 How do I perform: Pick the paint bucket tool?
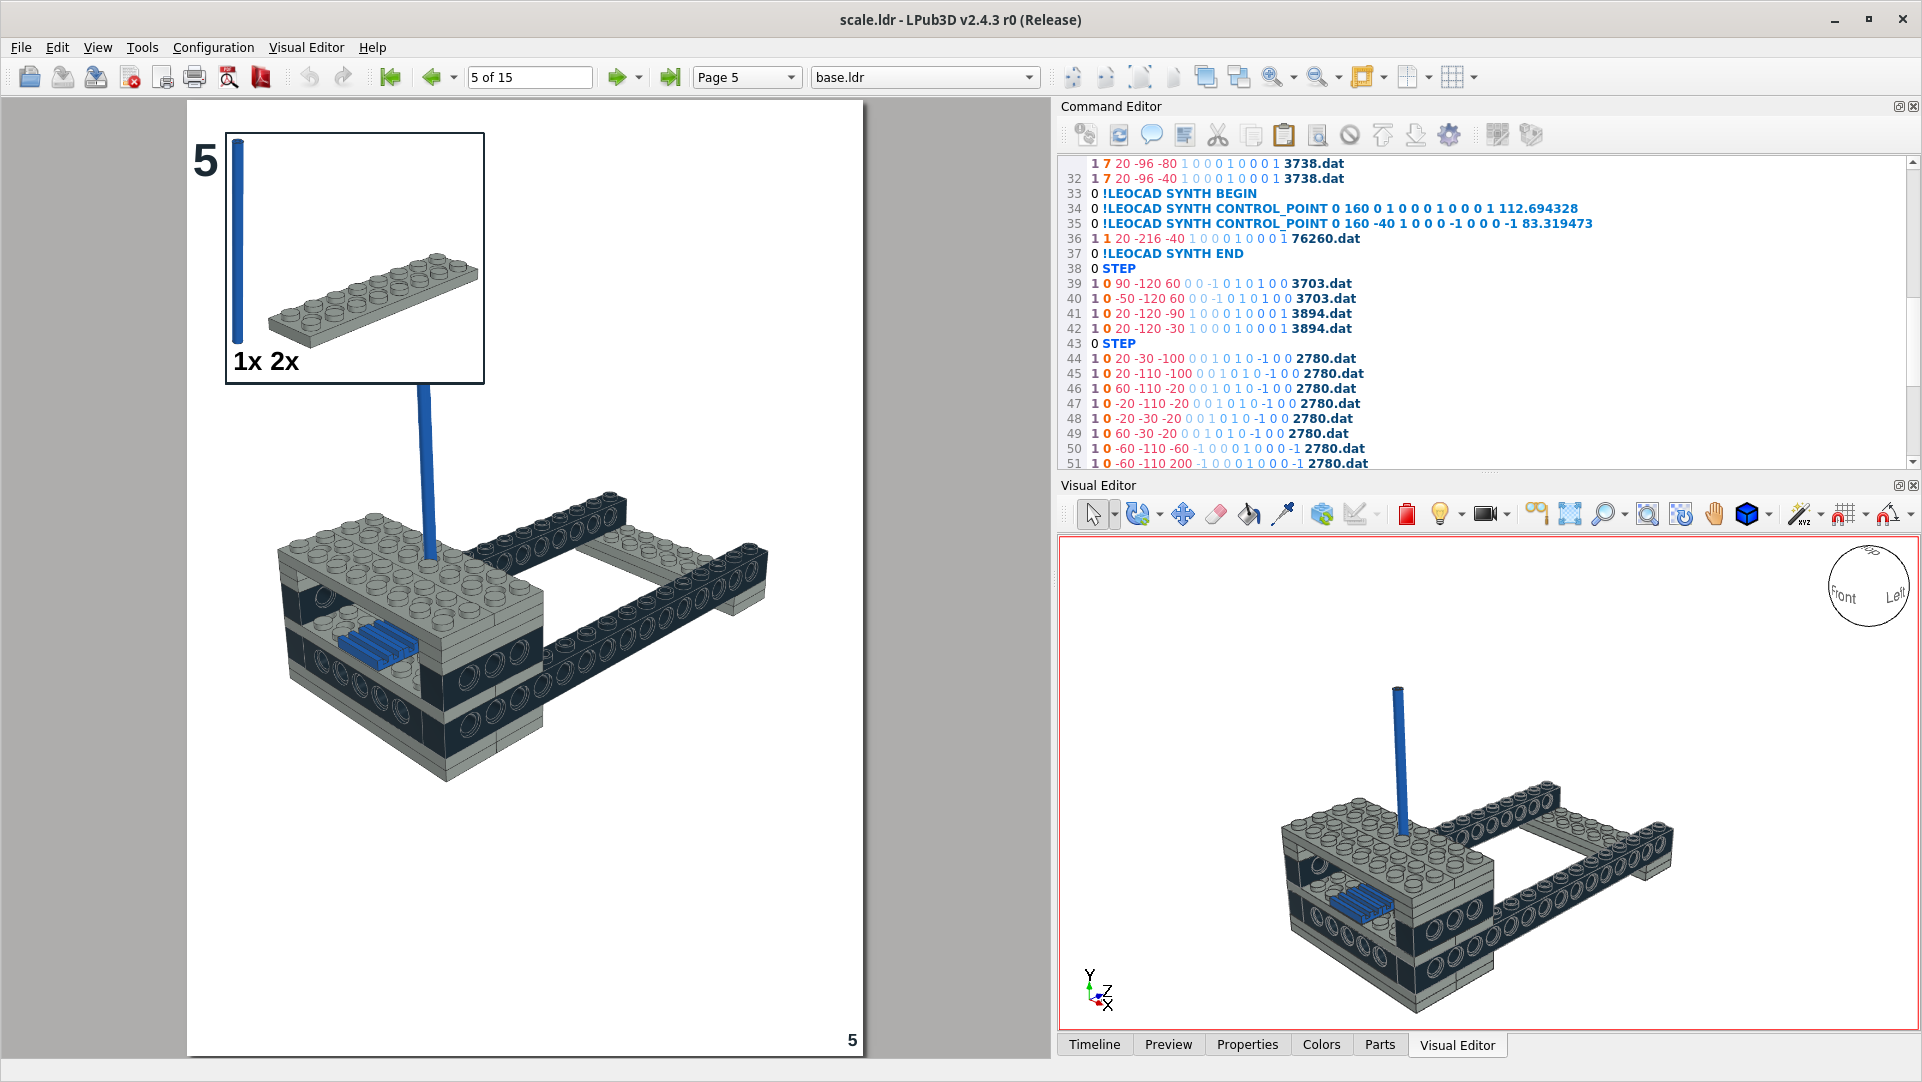click(1249, 514)
